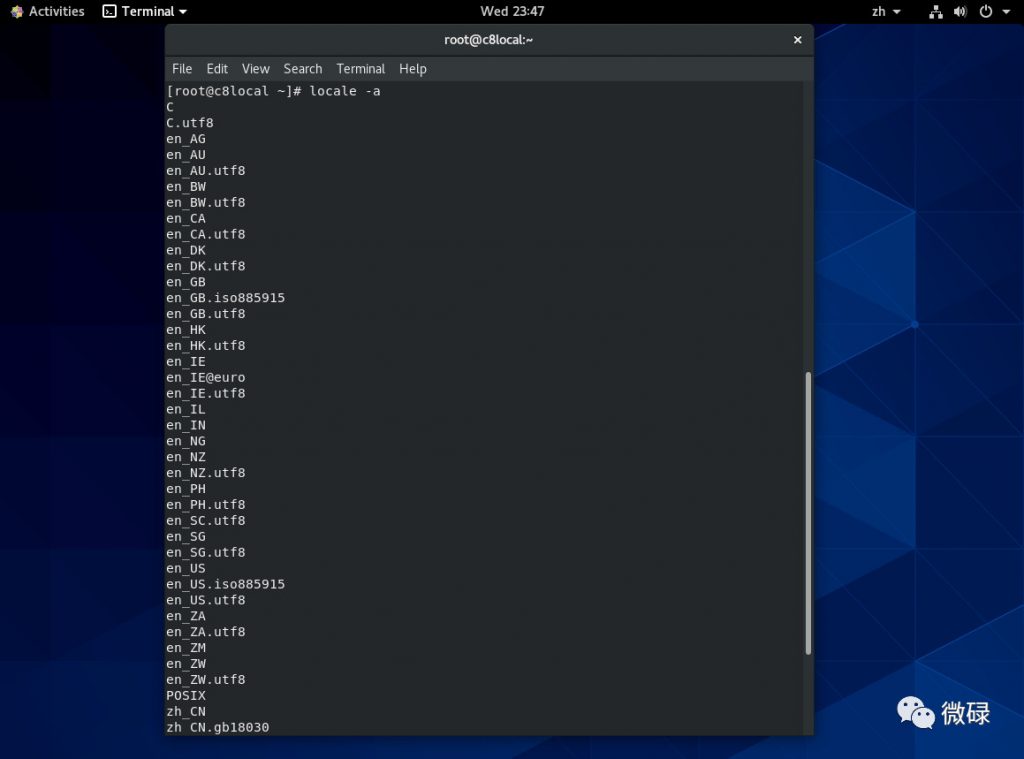The height and width of the screenshot is (759, 1024).
Task: Open the Edit menu
Action: (217, 69)
